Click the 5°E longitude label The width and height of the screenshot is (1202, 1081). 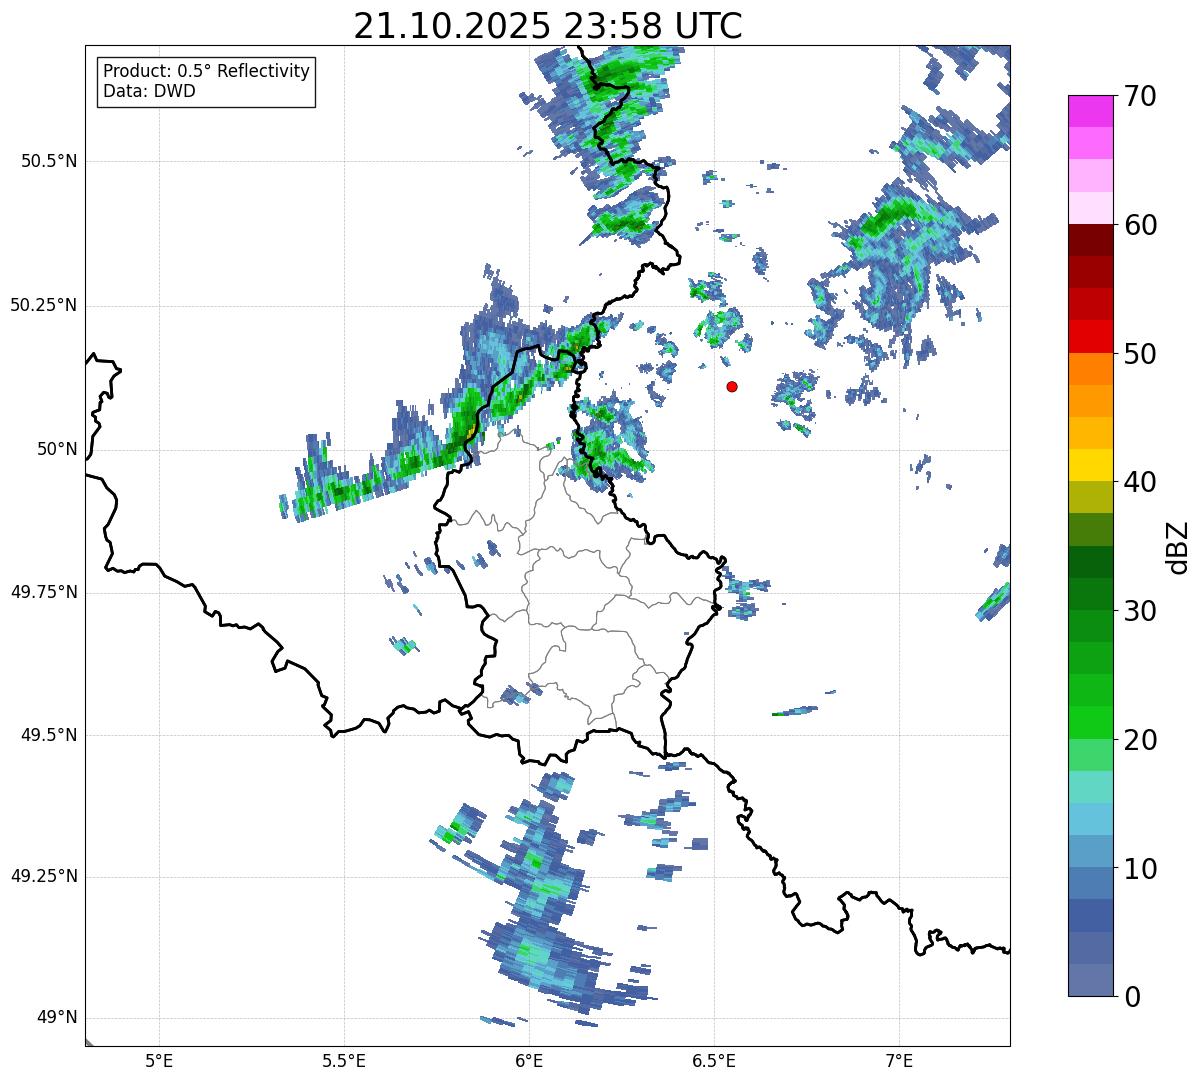click(x=159, y=1060)
